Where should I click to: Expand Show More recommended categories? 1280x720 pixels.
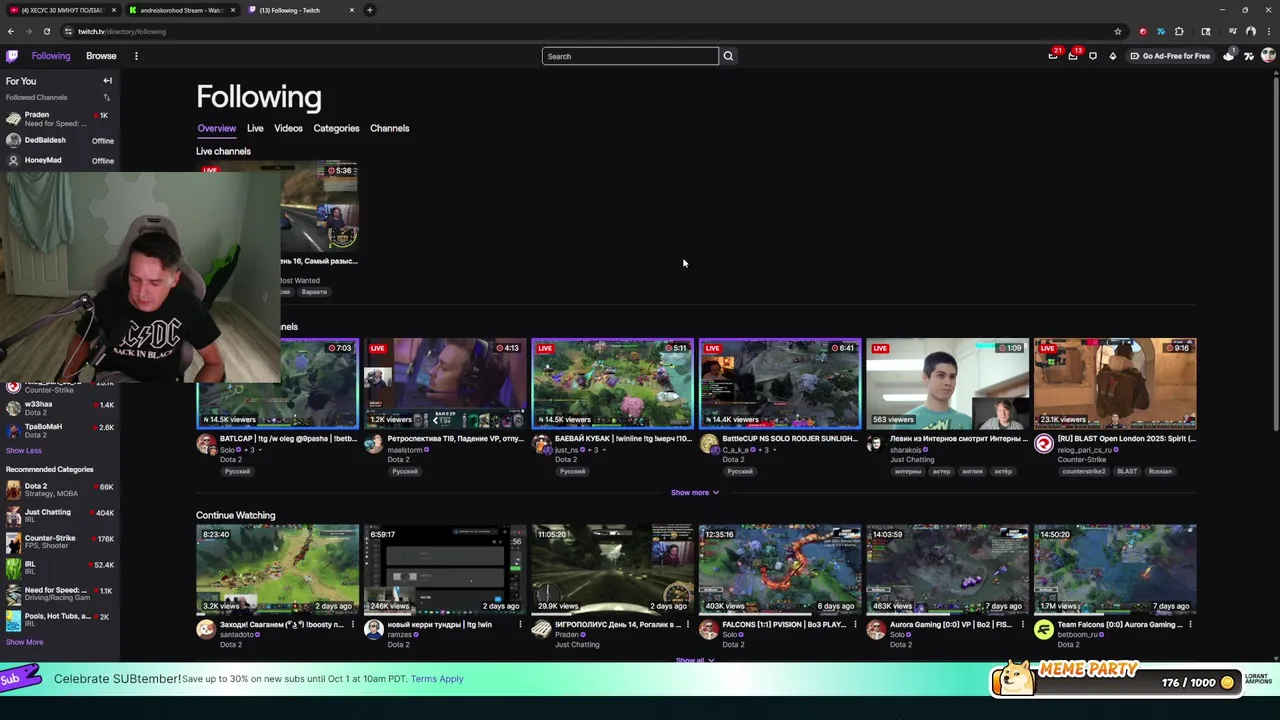(24, 642)
